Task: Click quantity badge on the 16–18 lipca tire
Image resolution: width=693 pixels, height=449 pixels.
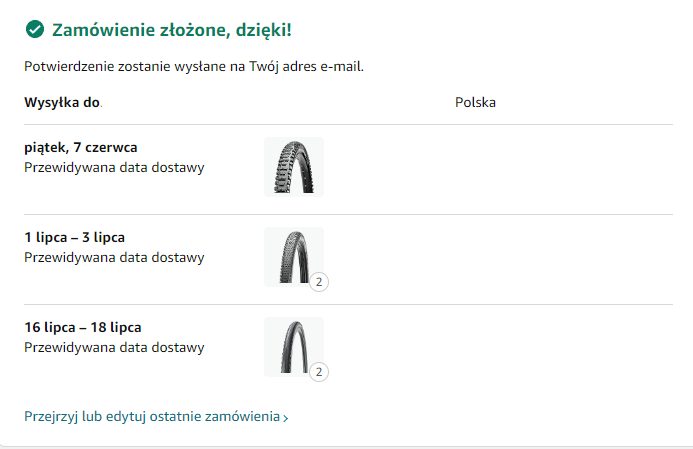Action: pyautogui.click(x=318, y=372)
